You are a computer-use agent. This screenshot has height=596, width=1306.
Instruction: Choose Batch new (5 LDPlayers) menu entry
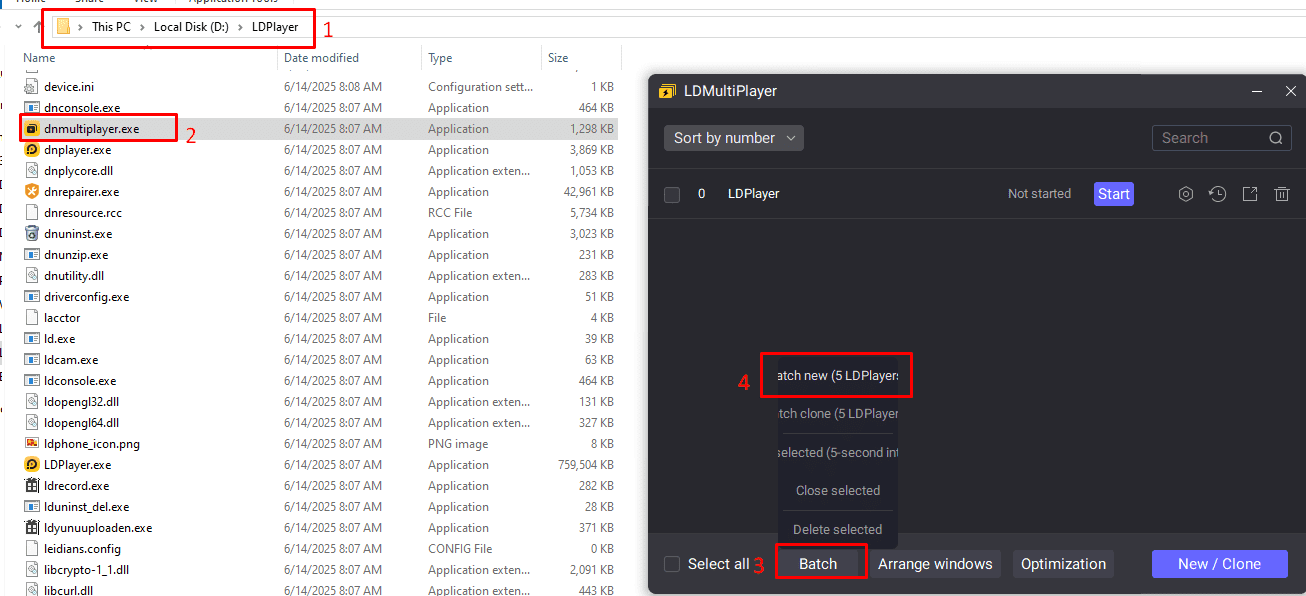[x=837, y=376]
